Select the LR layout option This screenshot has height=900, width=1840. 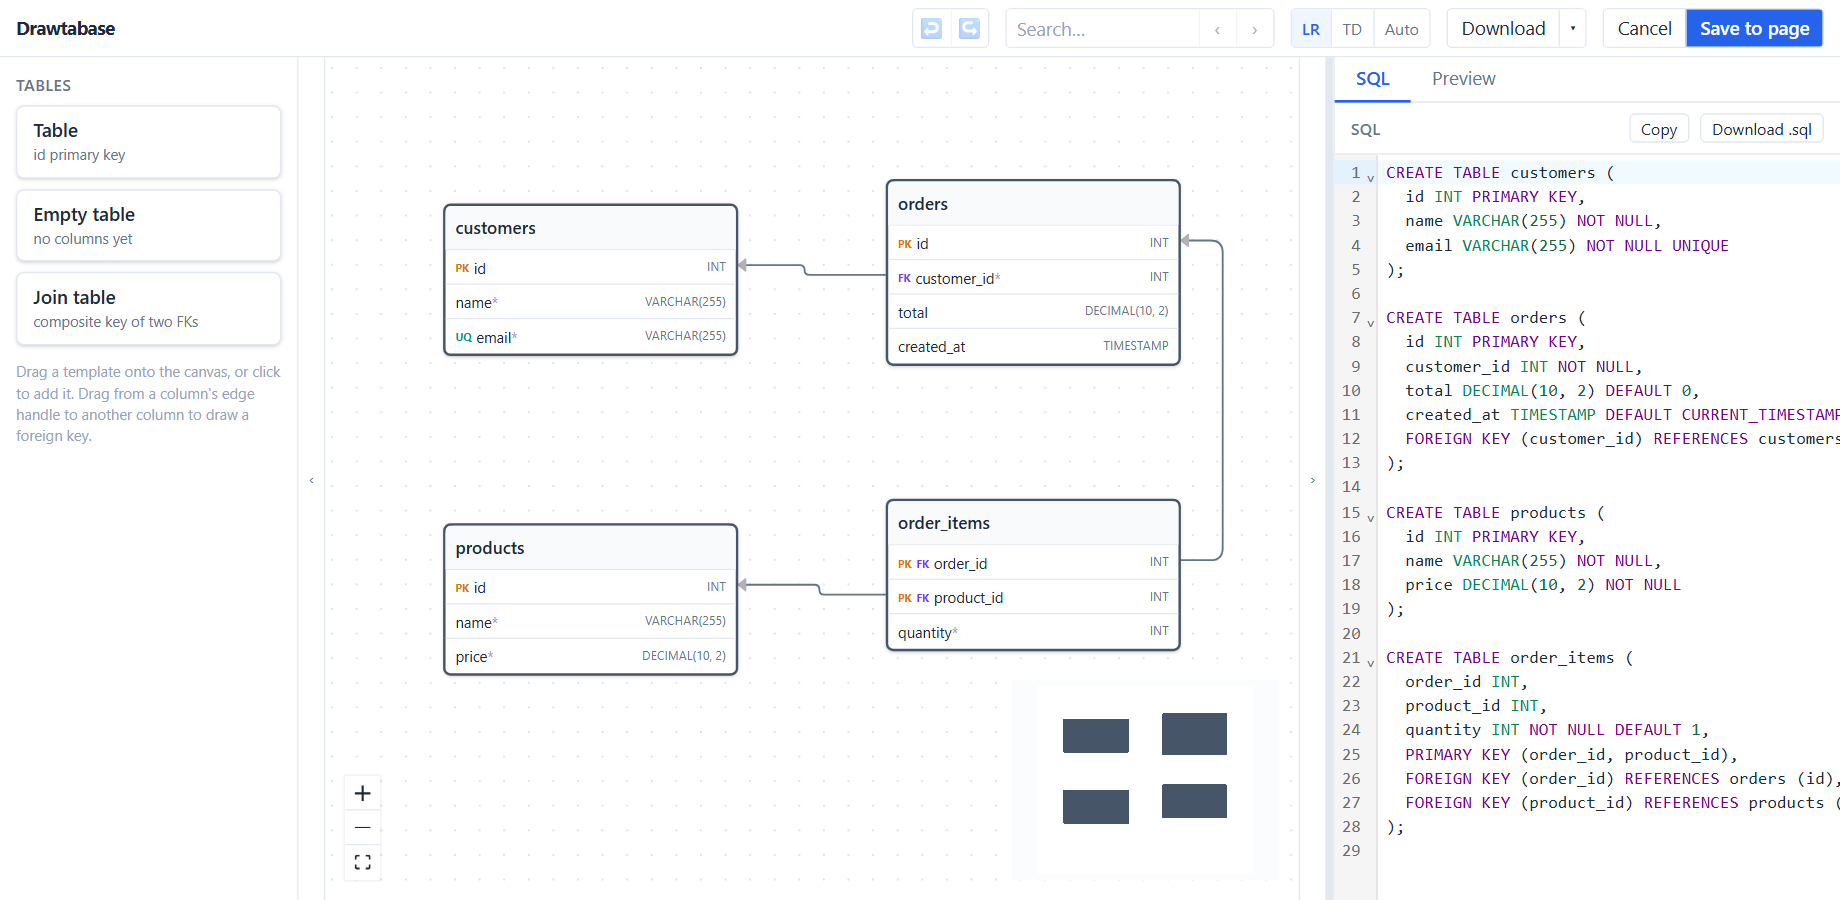(1311, 29)
